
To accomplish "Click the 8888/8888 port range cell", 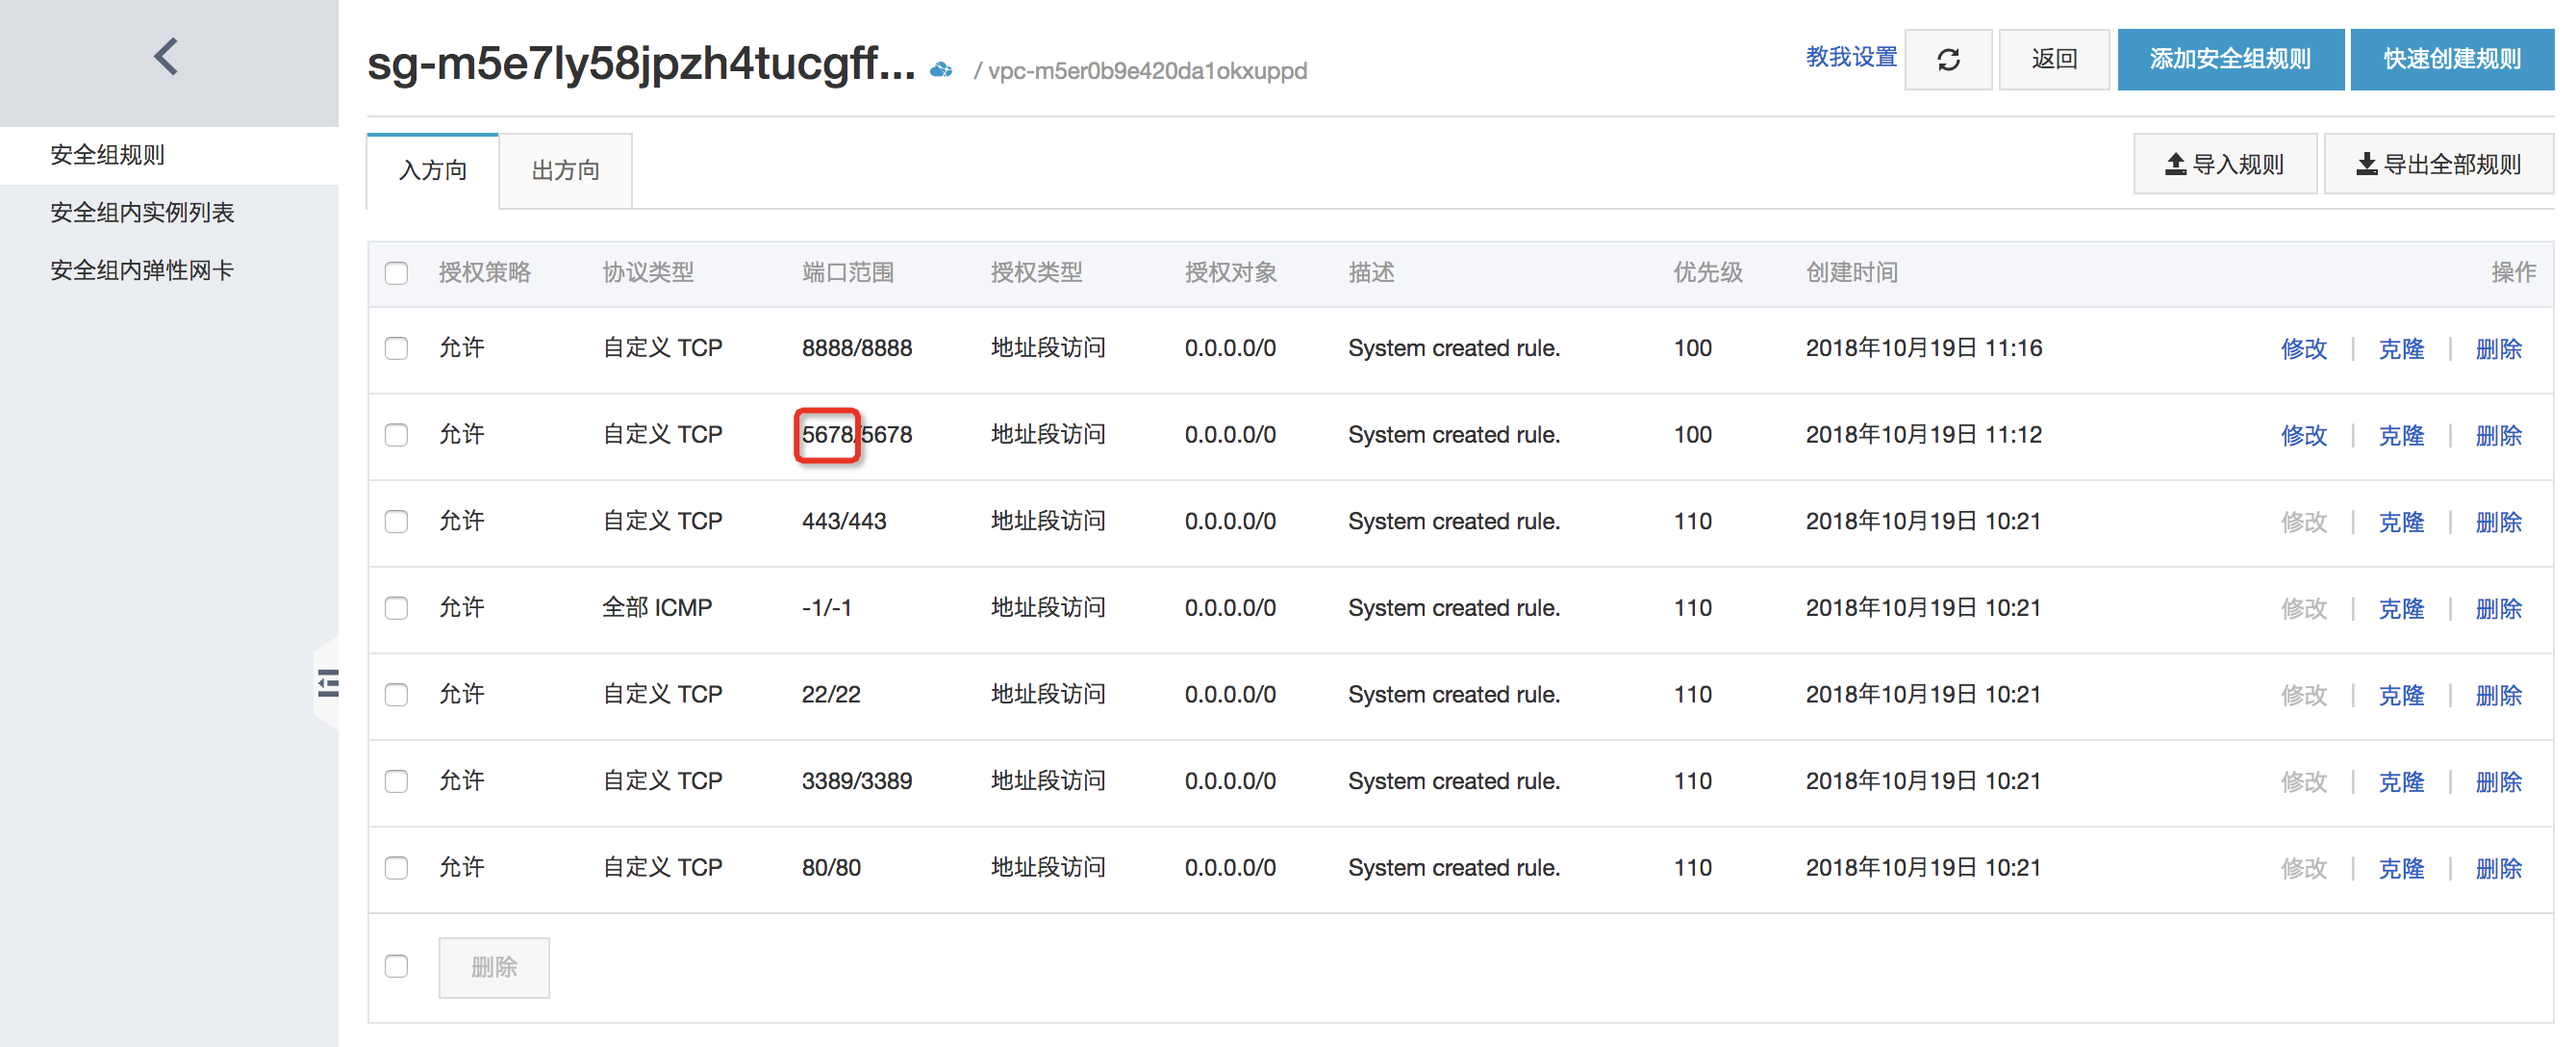I will [x=857, y=348].
